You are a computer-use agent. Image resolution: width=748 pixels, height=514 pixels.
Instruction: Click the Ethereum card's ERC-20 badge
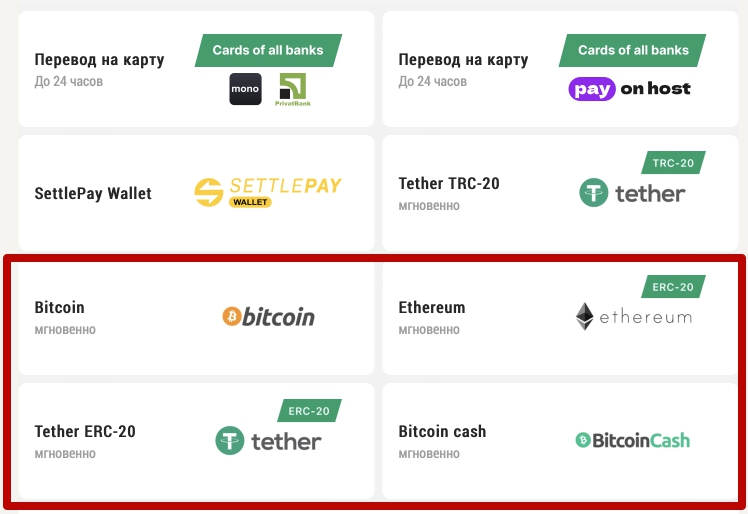pyautogui.click(x=673, y=287)
